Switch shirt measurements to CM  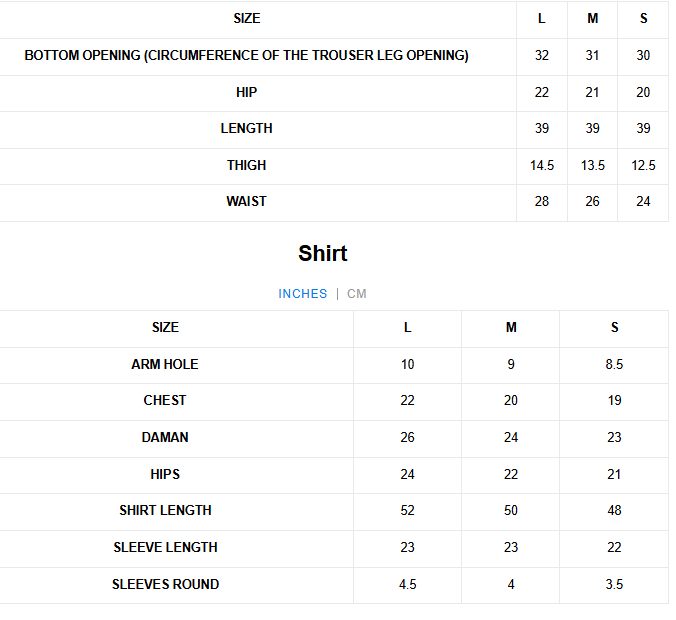click(357, 294)
